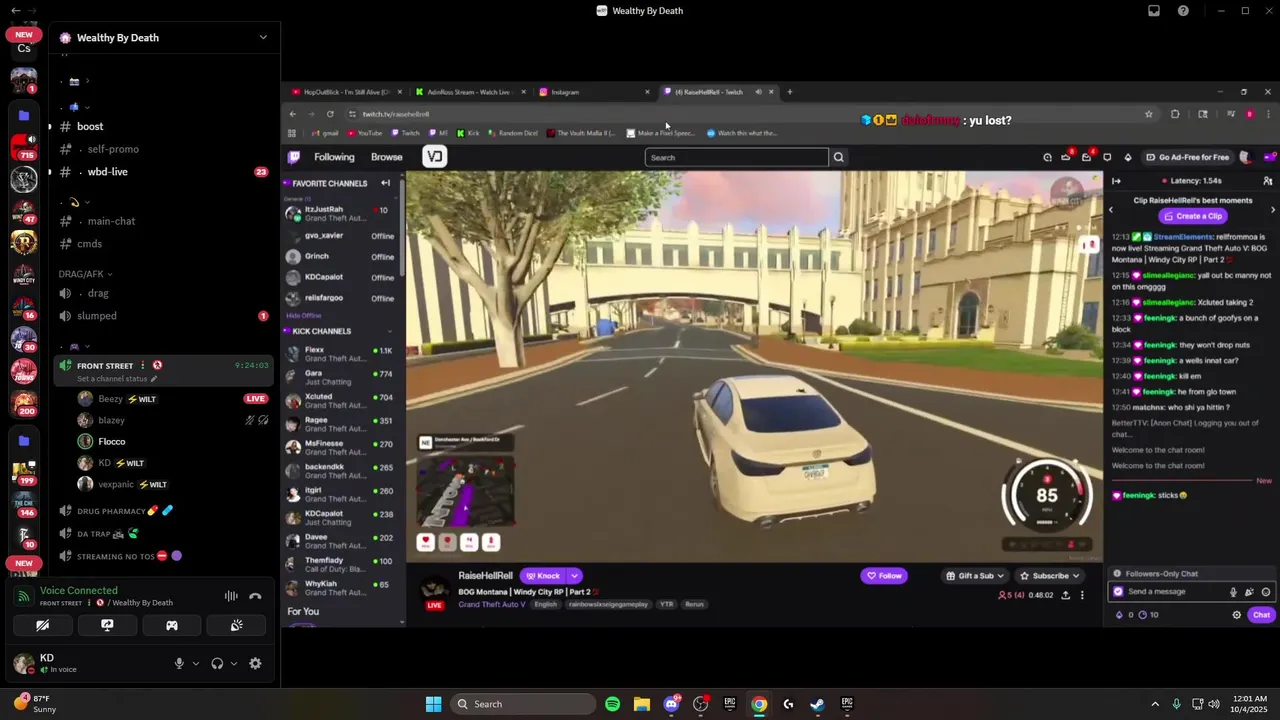The height and width of the screenshot is (720, 1280).
Task: Disconnect from the voice channel
Action: (x=255, y=596)
